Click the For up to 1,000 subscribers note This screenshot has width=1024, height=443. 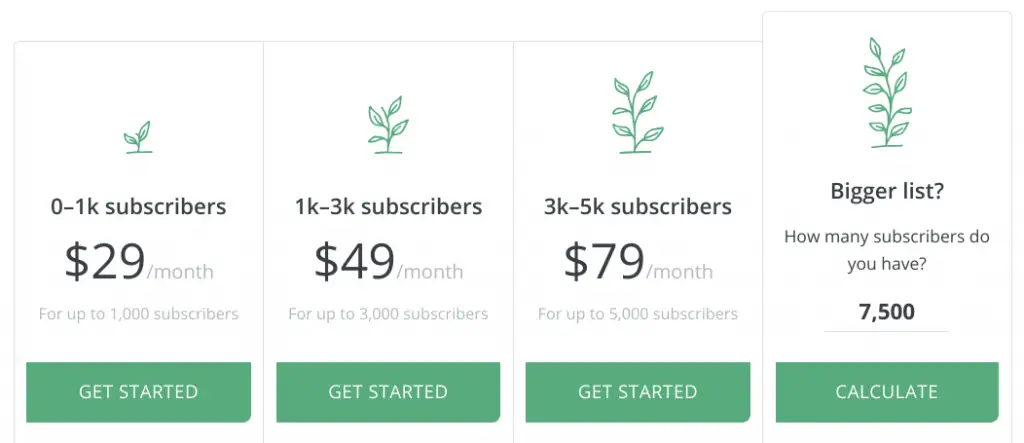pyautogui.click(x=138, y=314)
